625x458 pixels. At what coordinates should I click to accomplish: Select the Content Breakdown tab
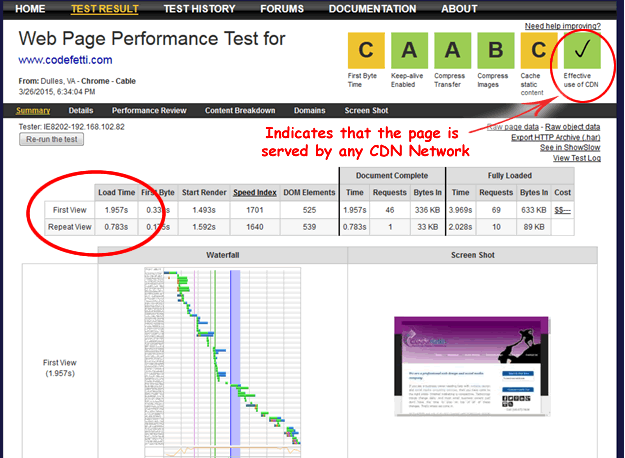[240, 110]
